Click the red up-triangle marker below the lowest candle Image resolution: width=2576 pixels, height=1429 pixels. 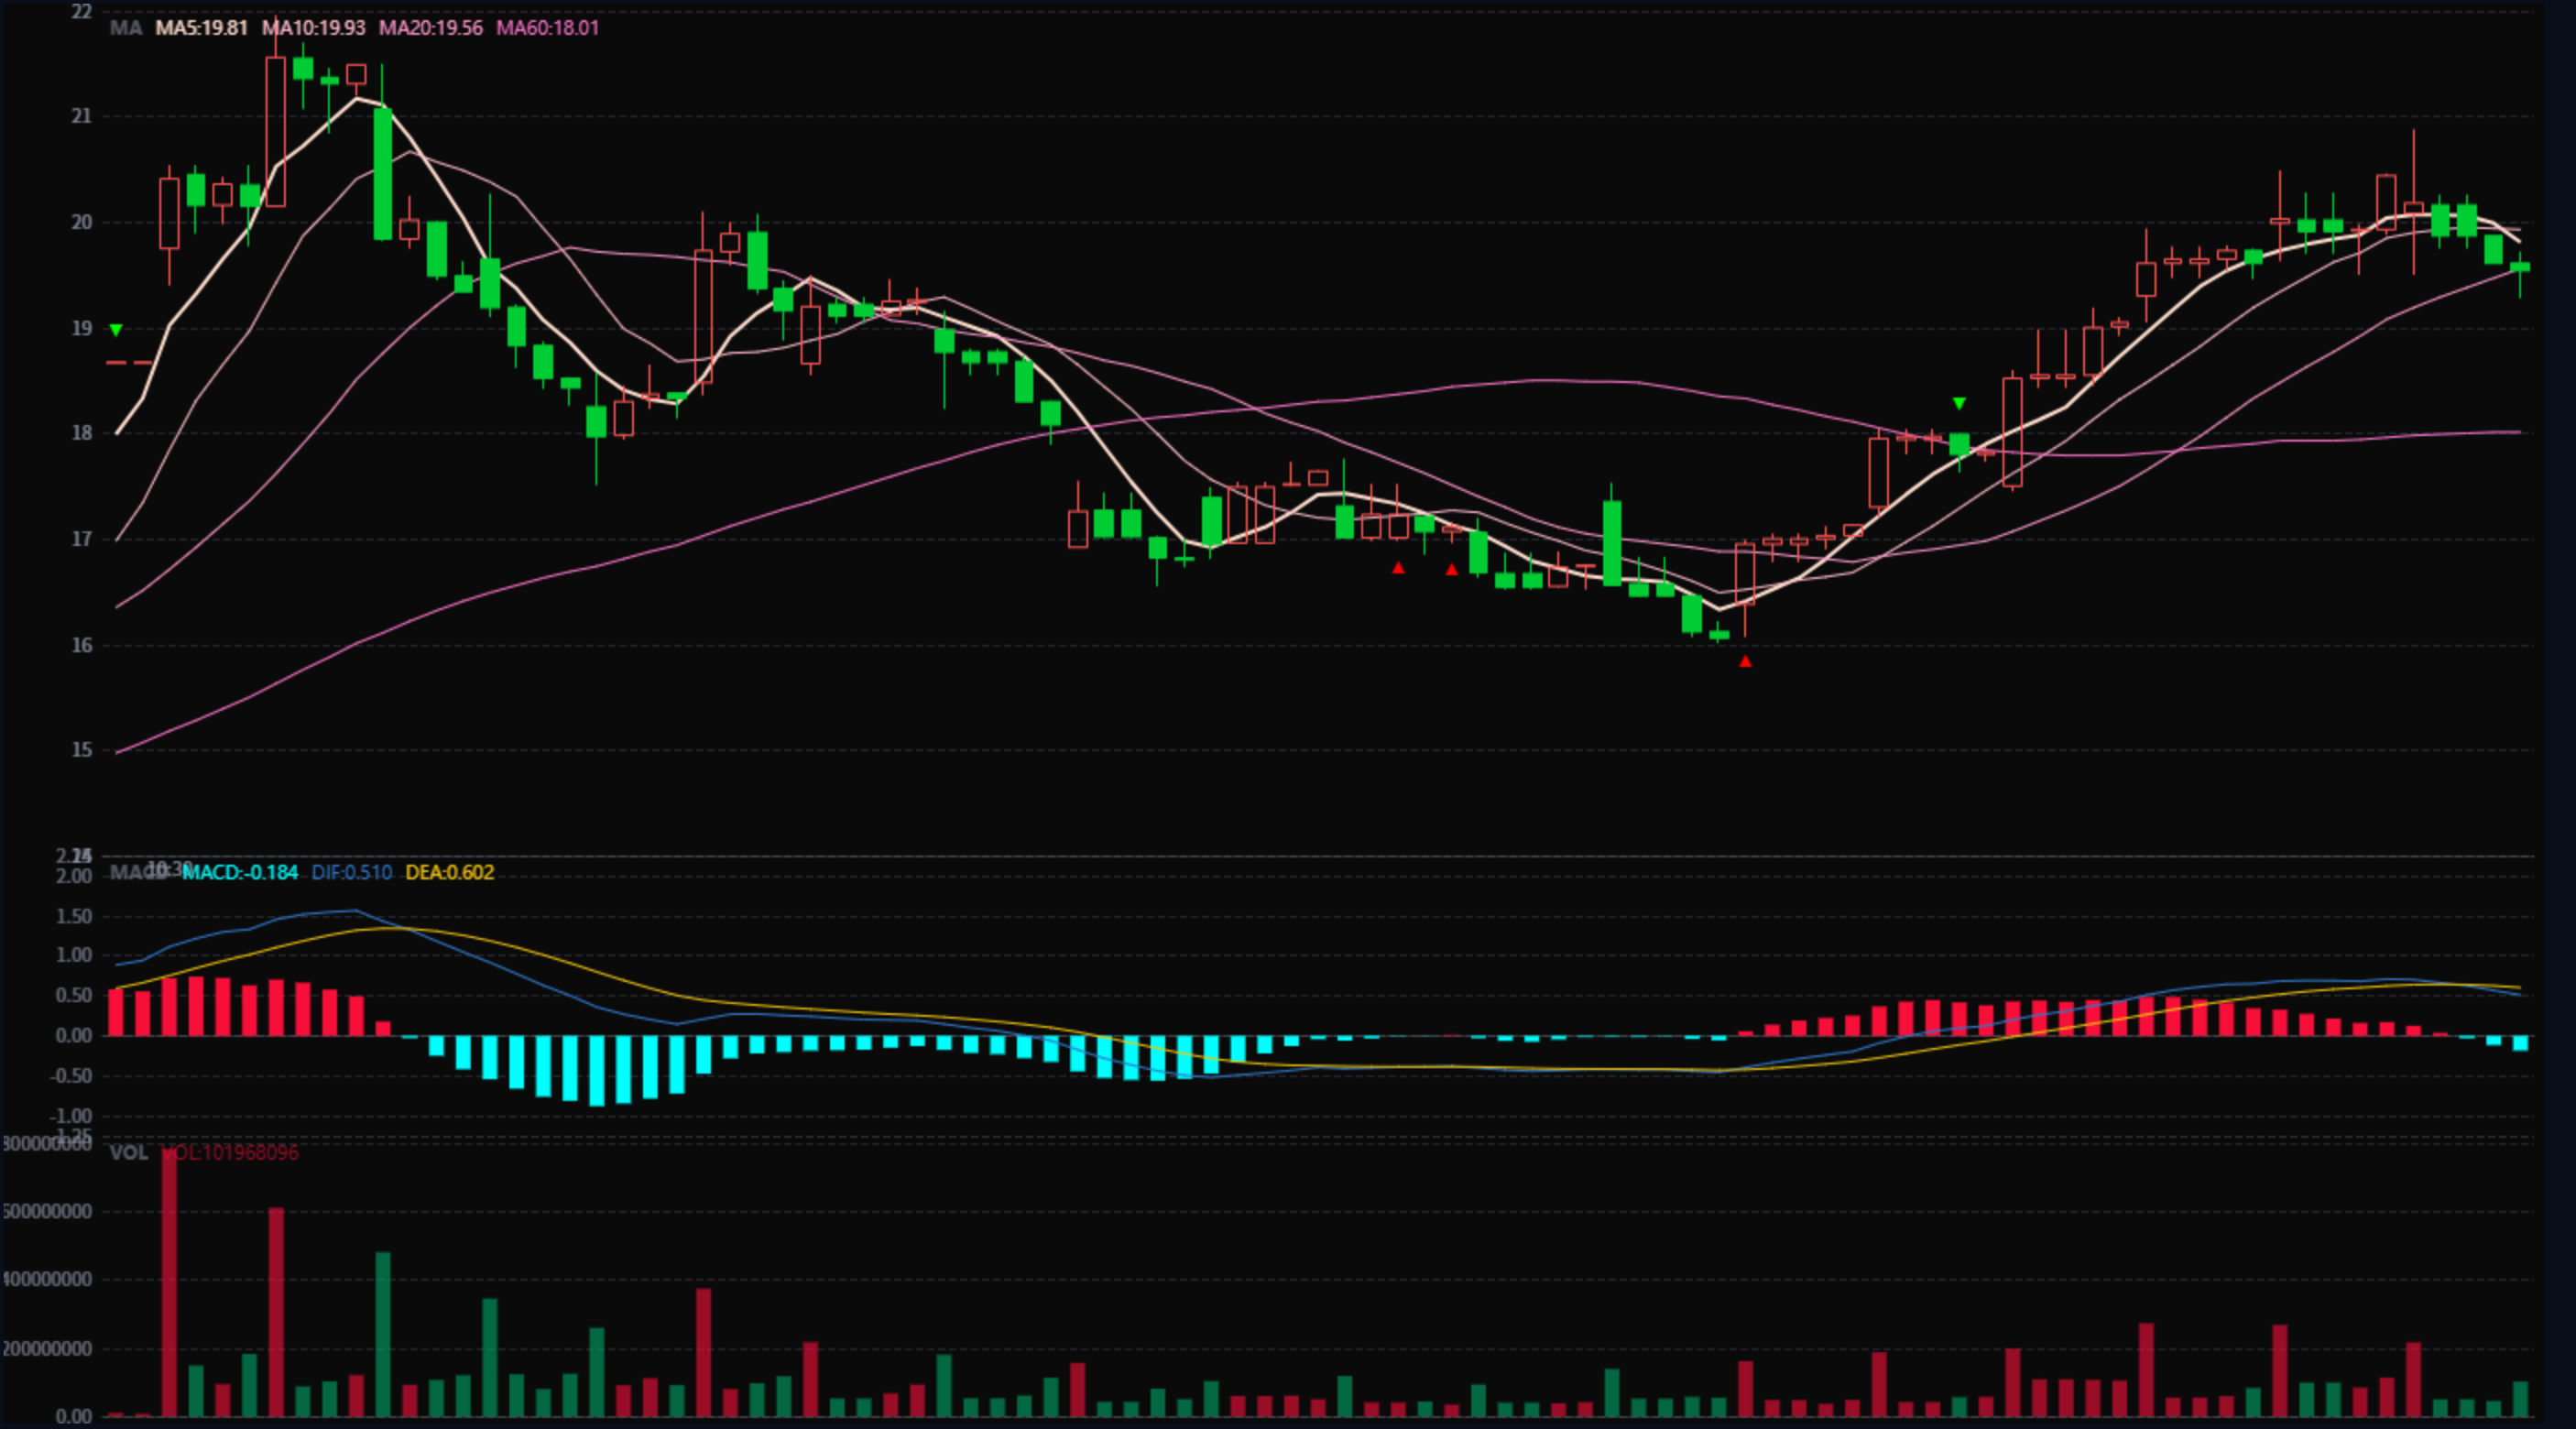(x=1745, y=661)
